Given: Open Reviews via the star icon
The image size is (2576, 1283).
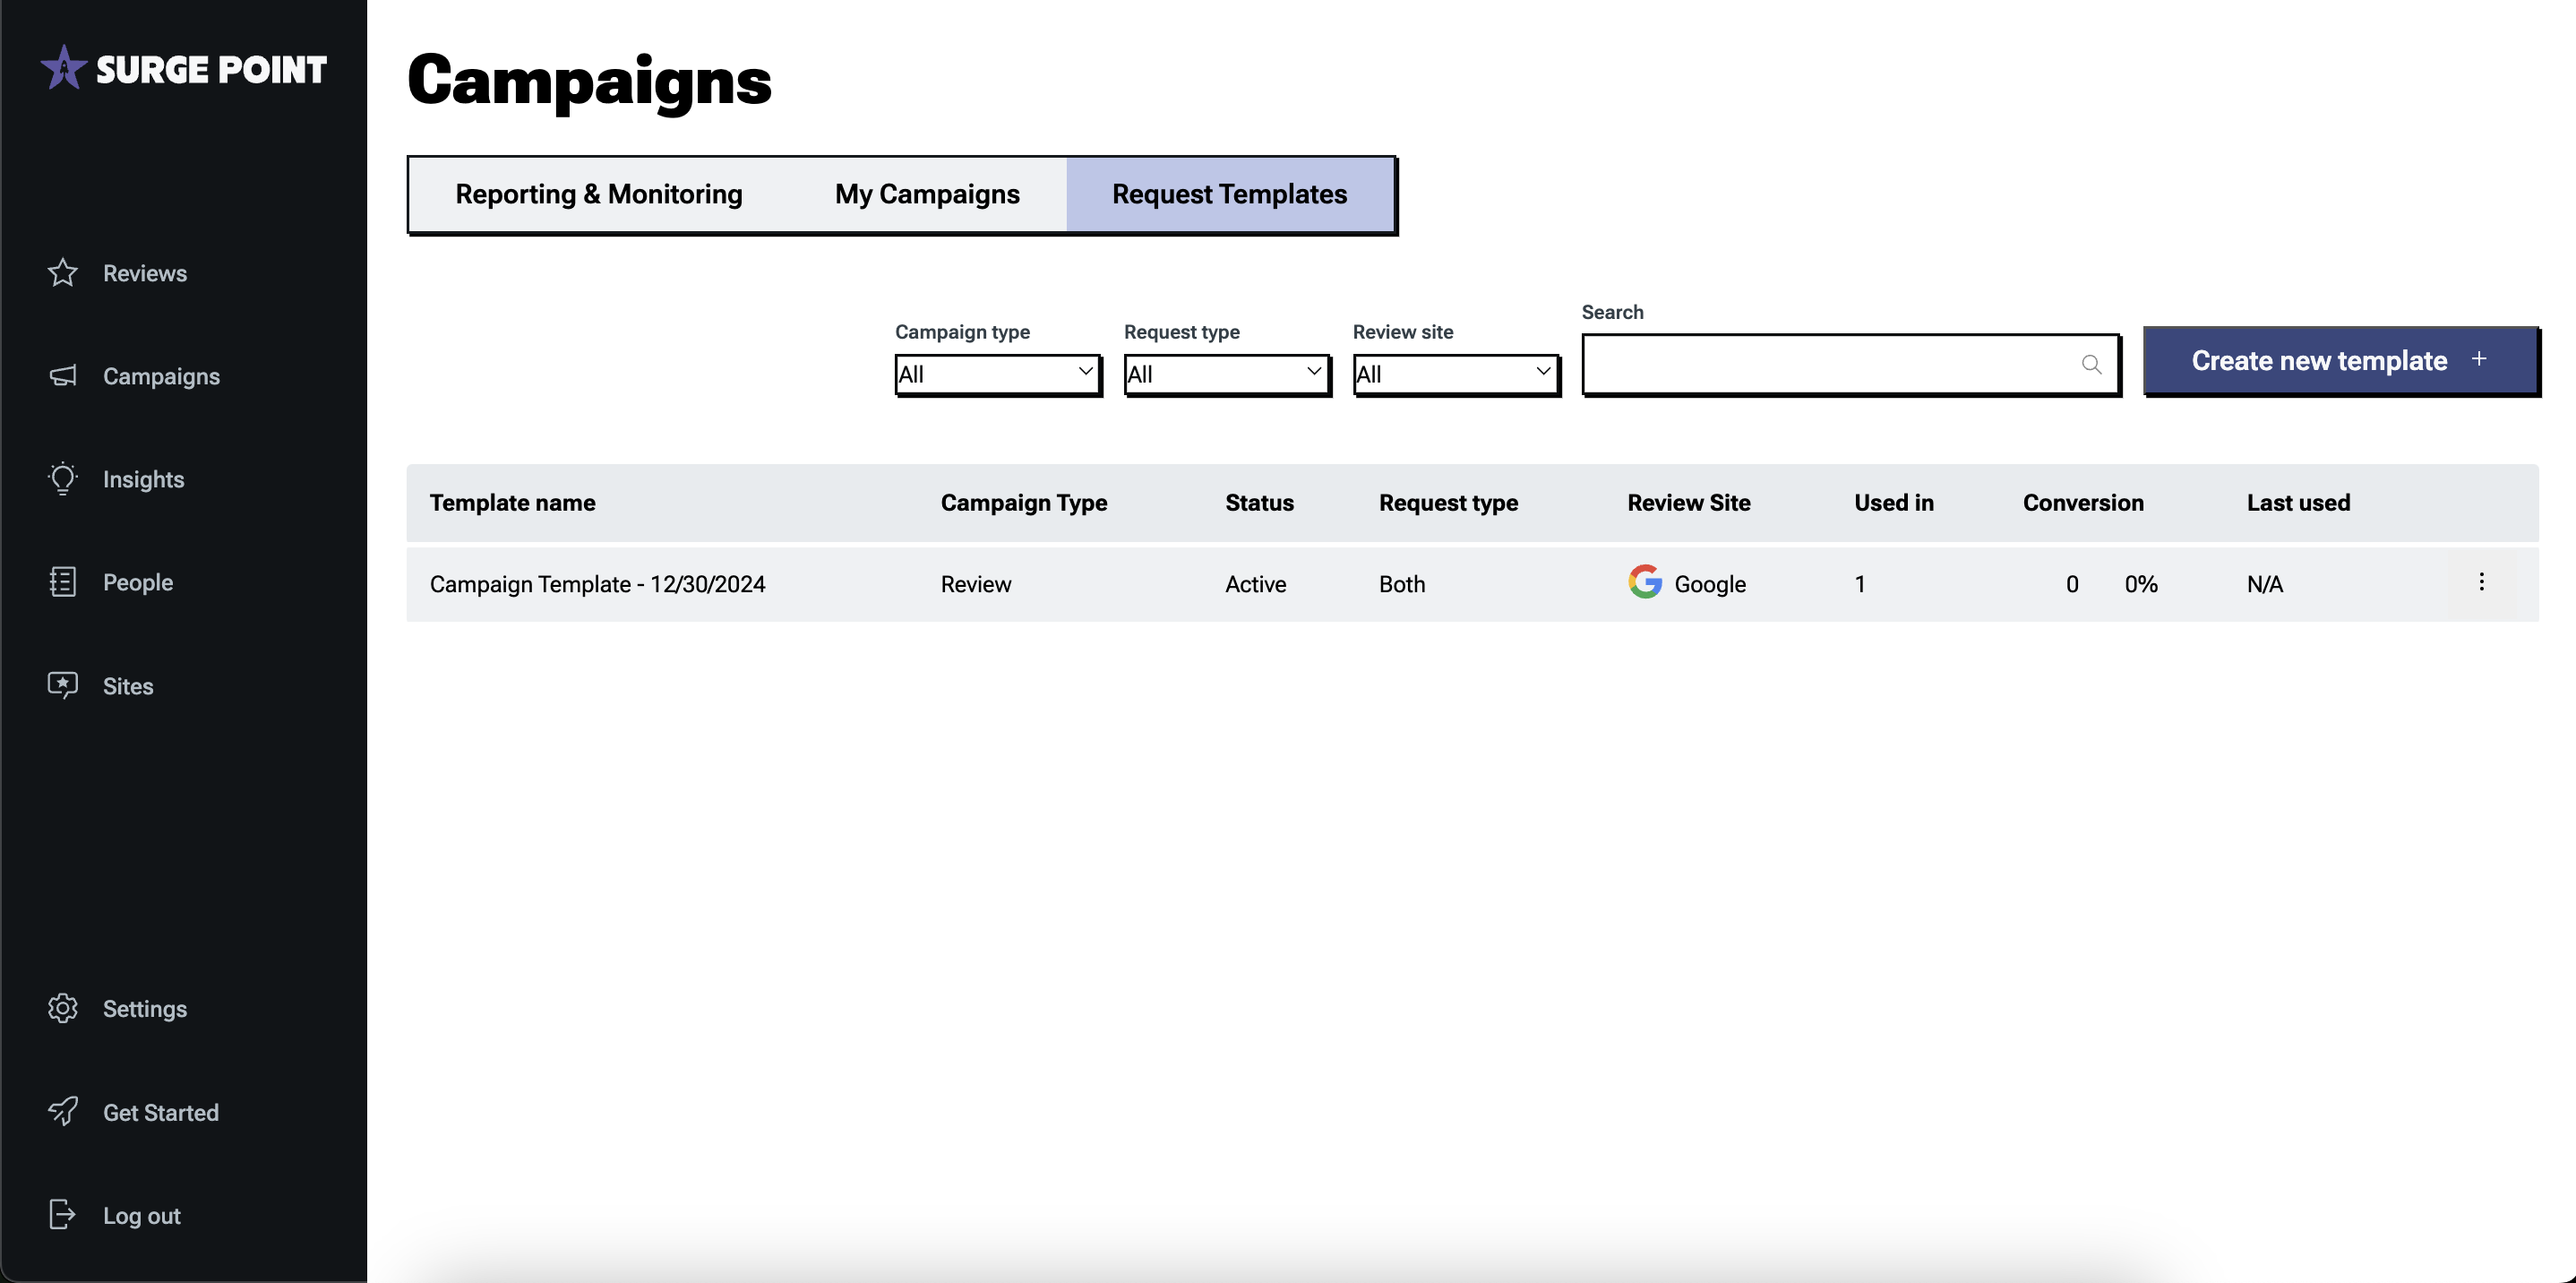Looking at the screenshot, I should (x=63, y=272).
